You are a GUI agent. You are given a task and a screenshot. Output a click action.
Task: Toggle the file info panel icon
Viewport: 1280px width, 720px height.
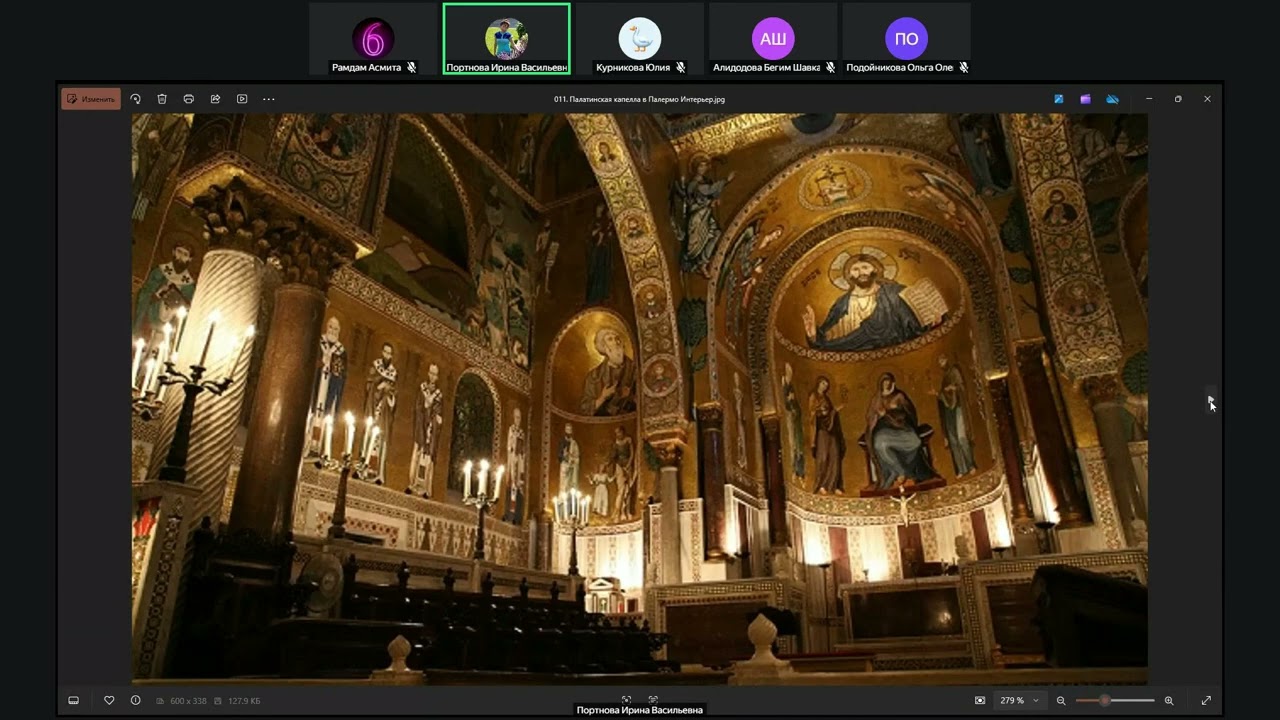135,700
